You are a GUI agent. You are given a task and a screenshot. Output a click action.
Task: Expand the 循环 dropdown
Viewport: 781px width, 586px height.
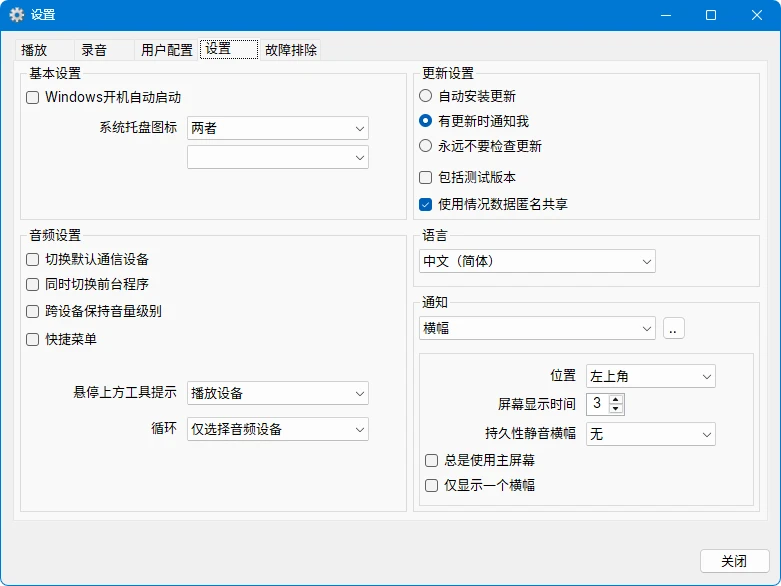(278, 429)
